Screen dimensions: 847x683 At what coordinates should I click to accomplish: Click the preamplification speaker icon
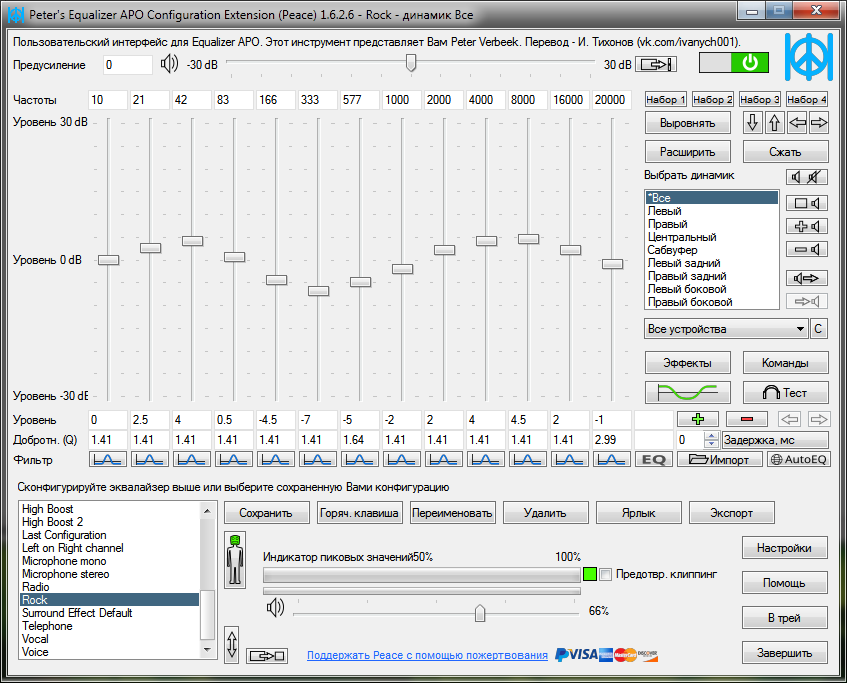169,64
